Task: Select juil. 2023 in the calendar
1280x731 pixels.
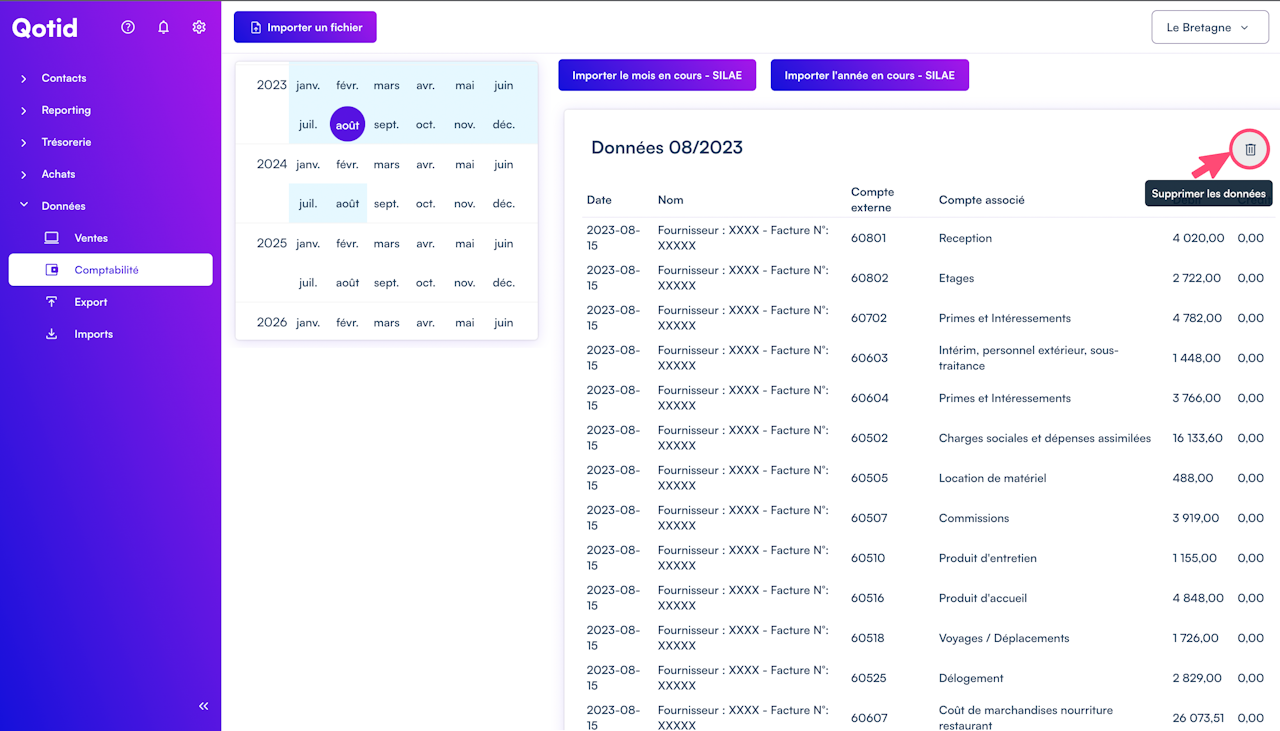Action: tap(308, 125)
